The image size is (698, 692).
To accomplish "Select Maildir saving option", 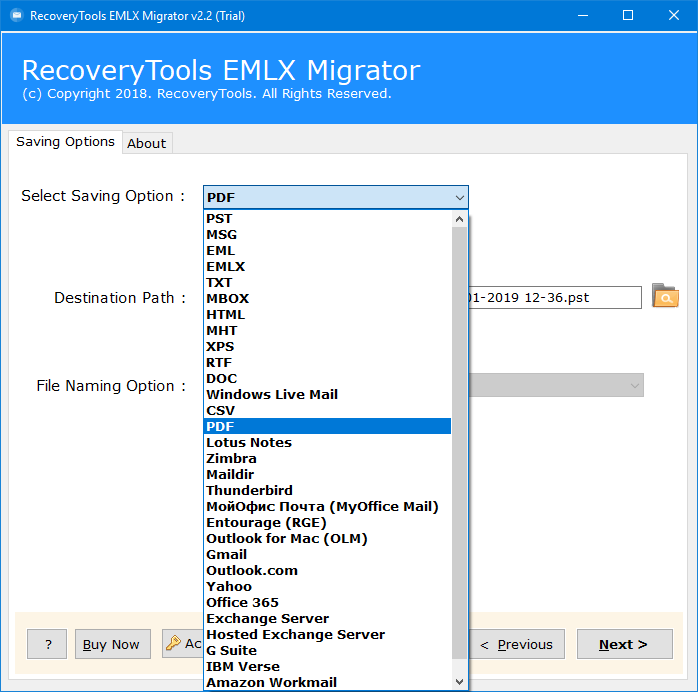I will tap(327, 474).
